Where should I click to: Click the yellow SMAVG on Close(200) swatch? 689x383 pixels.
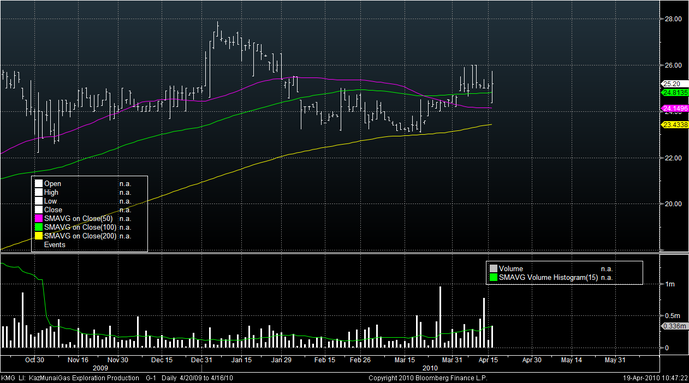[x=39, y=236]
